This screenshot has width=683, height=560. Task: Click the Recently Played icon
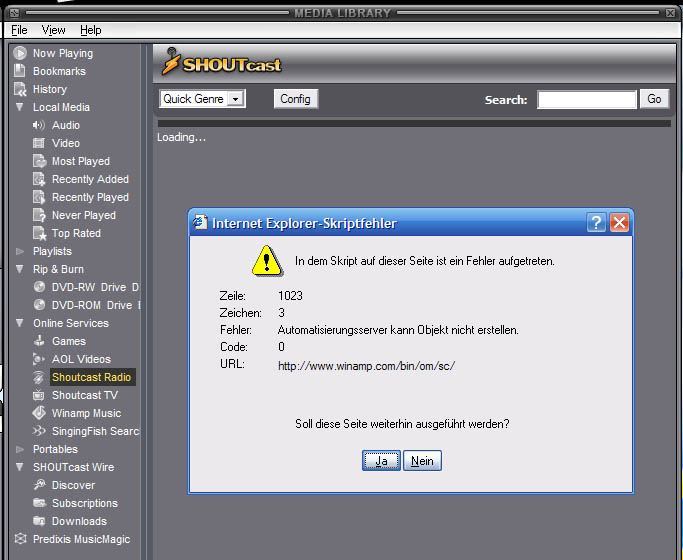pyautogui.click(x=39, y=197)
